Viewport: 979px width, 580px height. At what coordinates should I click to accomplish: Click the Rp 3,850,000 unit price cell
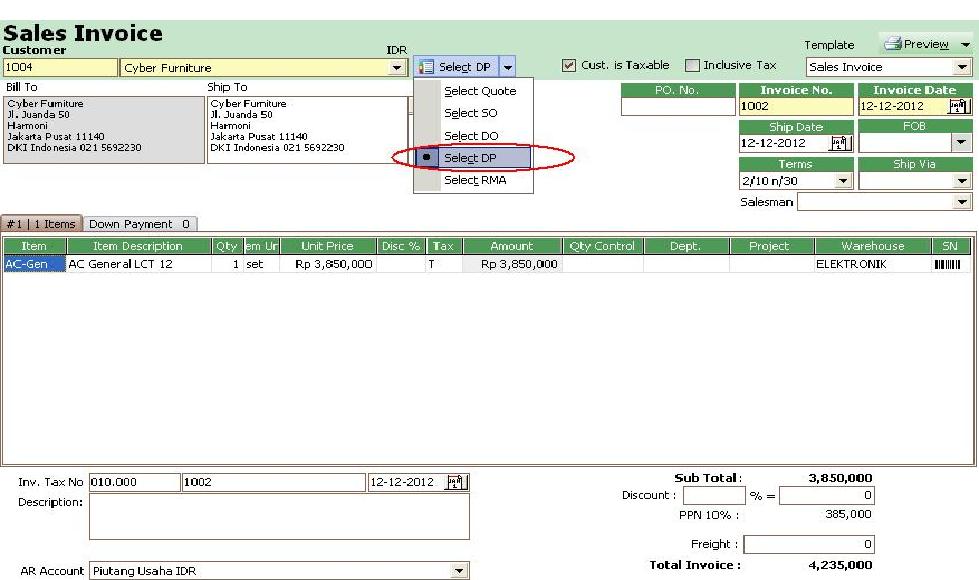click(x=328, y=264)
